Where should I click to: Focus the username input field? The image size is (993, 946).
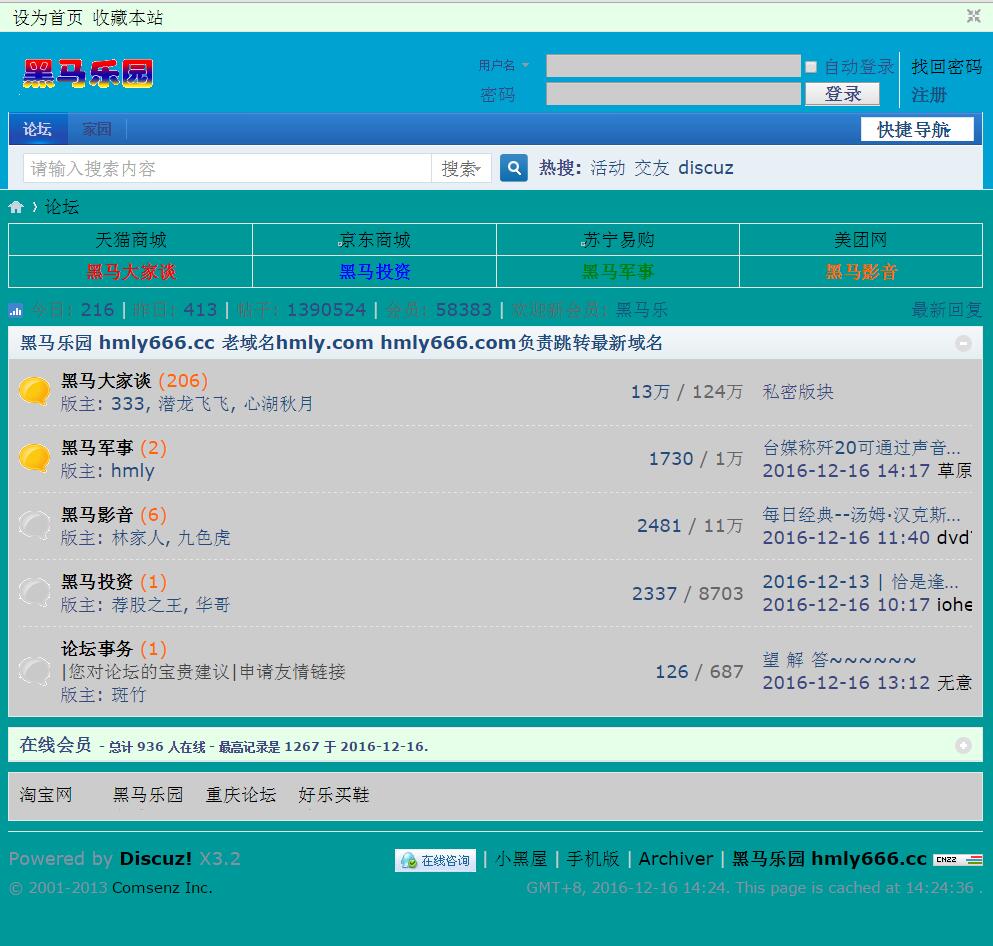(673, 66)
